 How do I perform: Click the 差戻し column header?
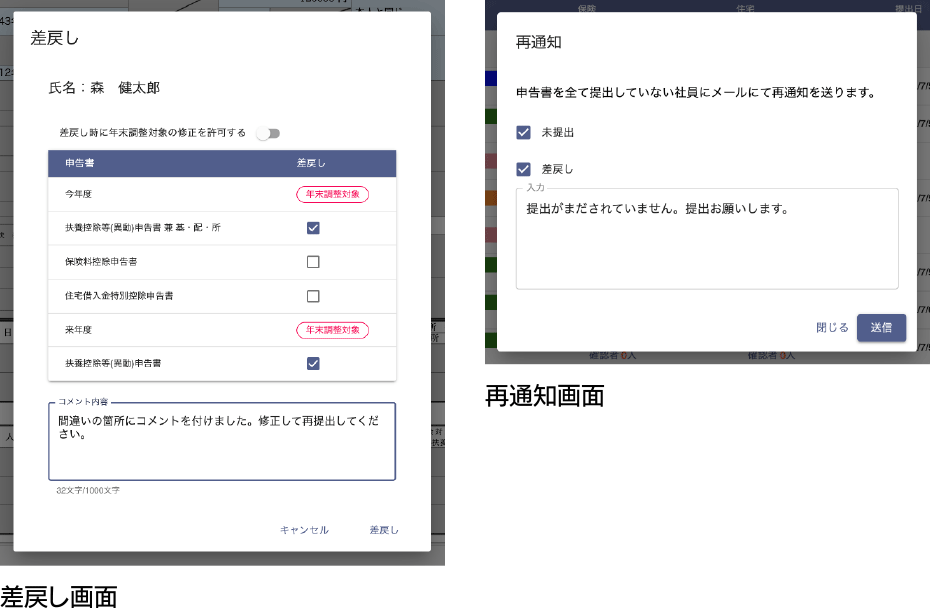(x=311, y=163)
